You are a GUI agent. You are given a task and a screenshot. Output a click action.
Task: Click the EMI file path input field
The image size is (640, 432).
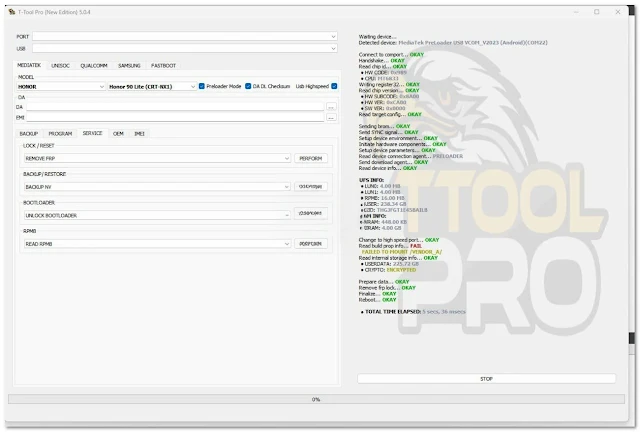click(x=175, y=118)
